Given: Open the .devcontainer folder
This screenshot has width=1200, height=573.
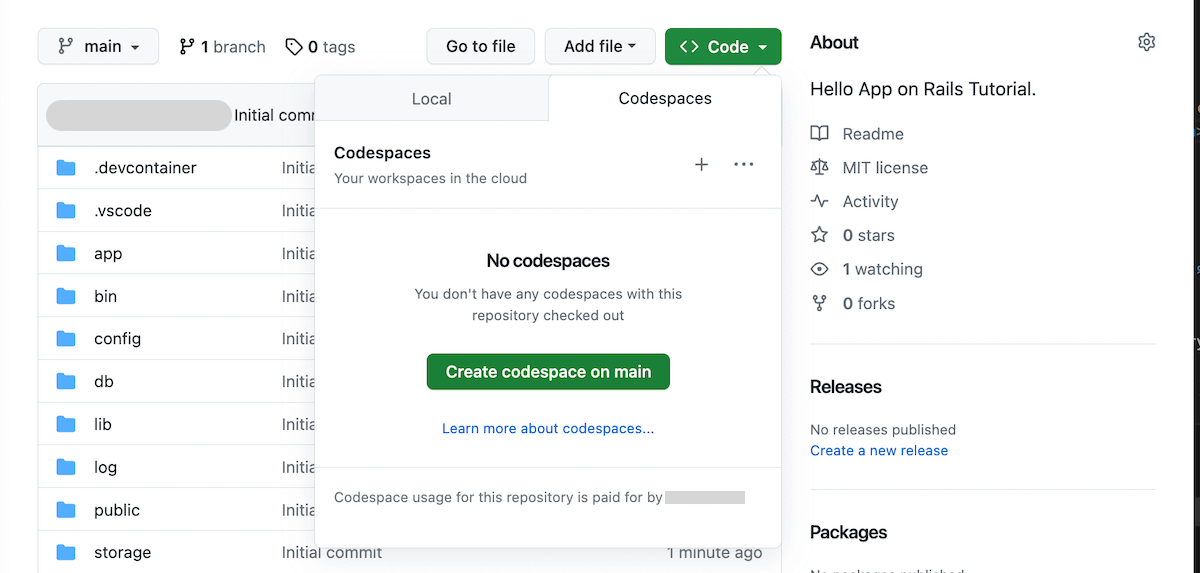Looking at the screenshot, I should point(145,168).
